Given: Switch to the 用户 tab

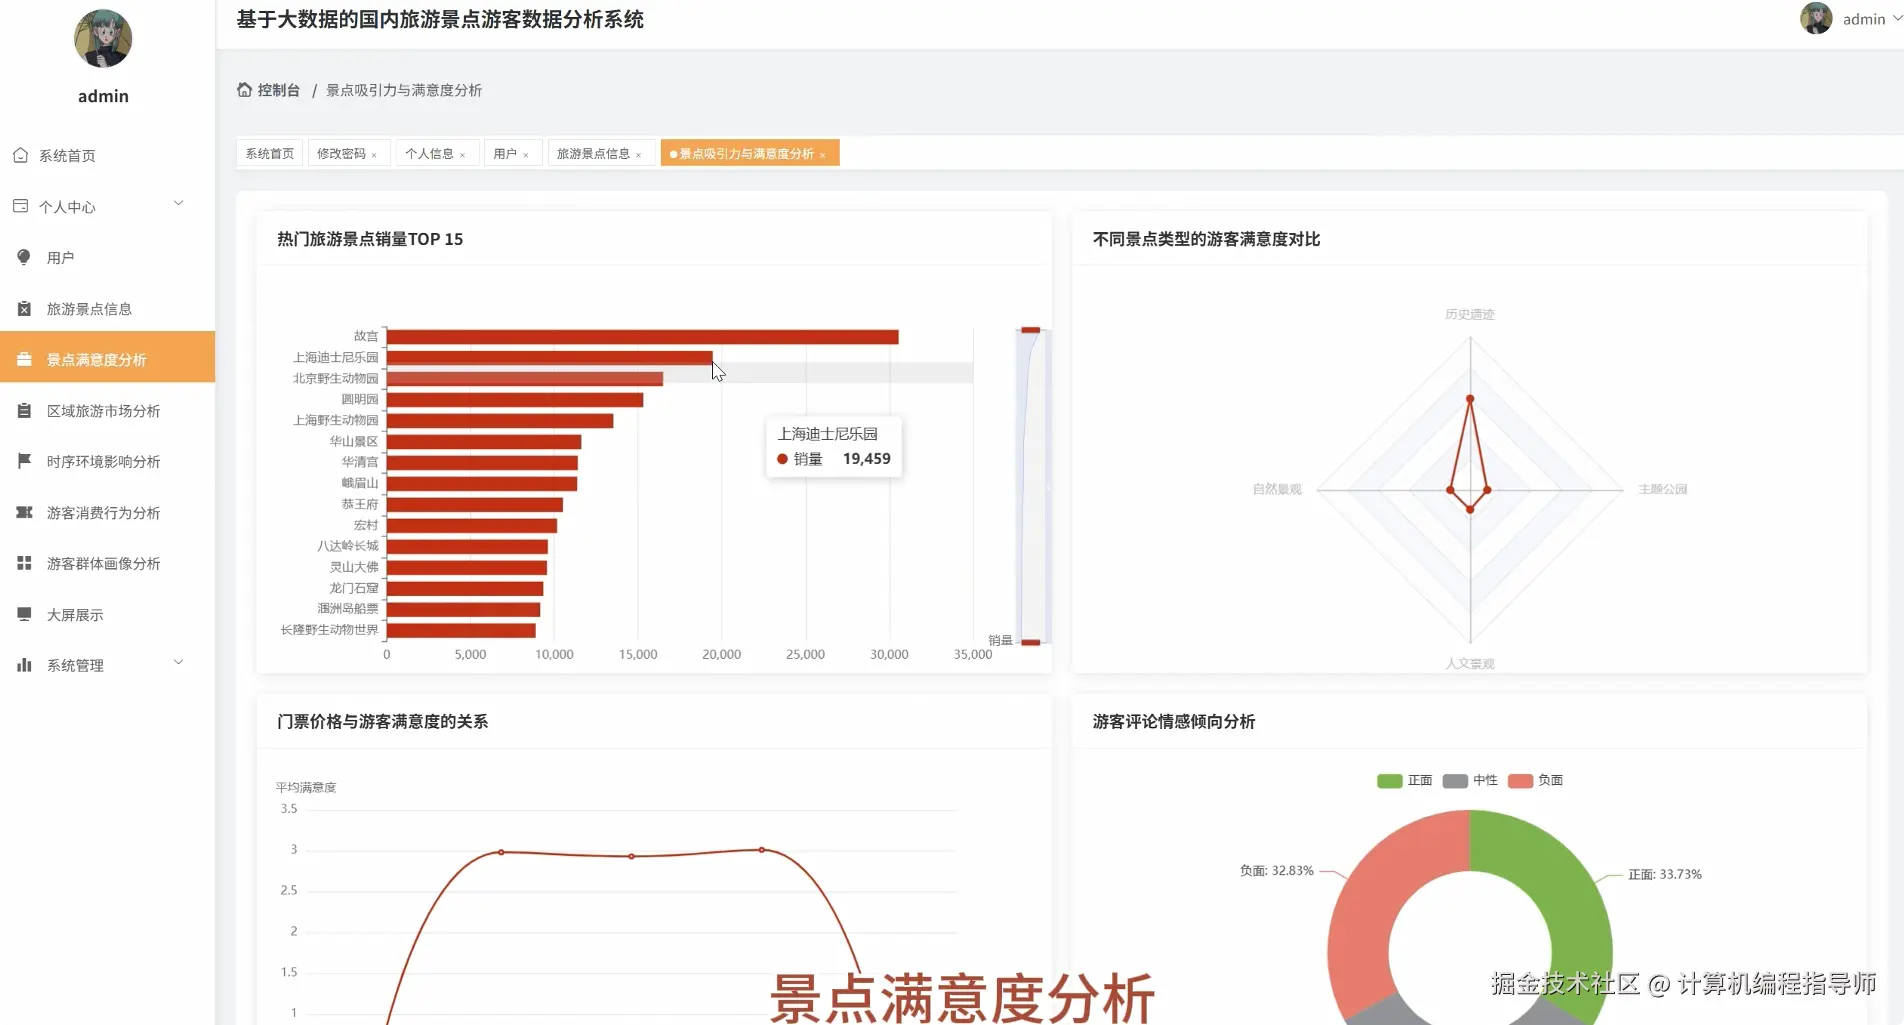Looking at the screenshot, I should [506, 152].
